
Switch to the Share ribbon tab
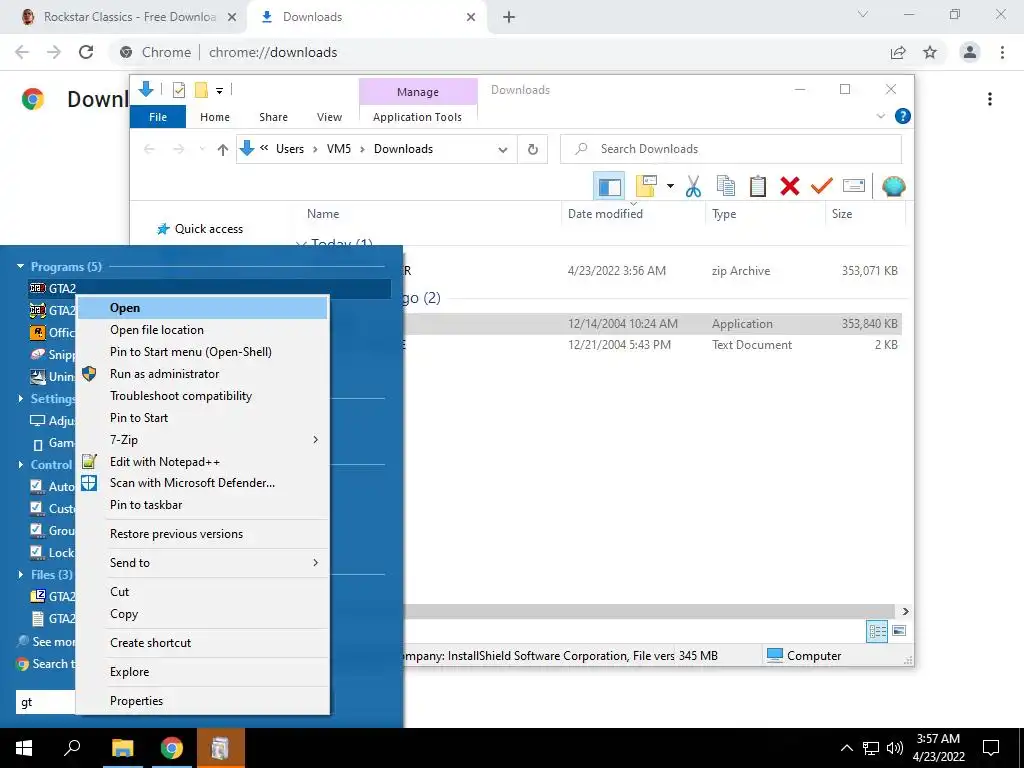(x=273, y=117)
